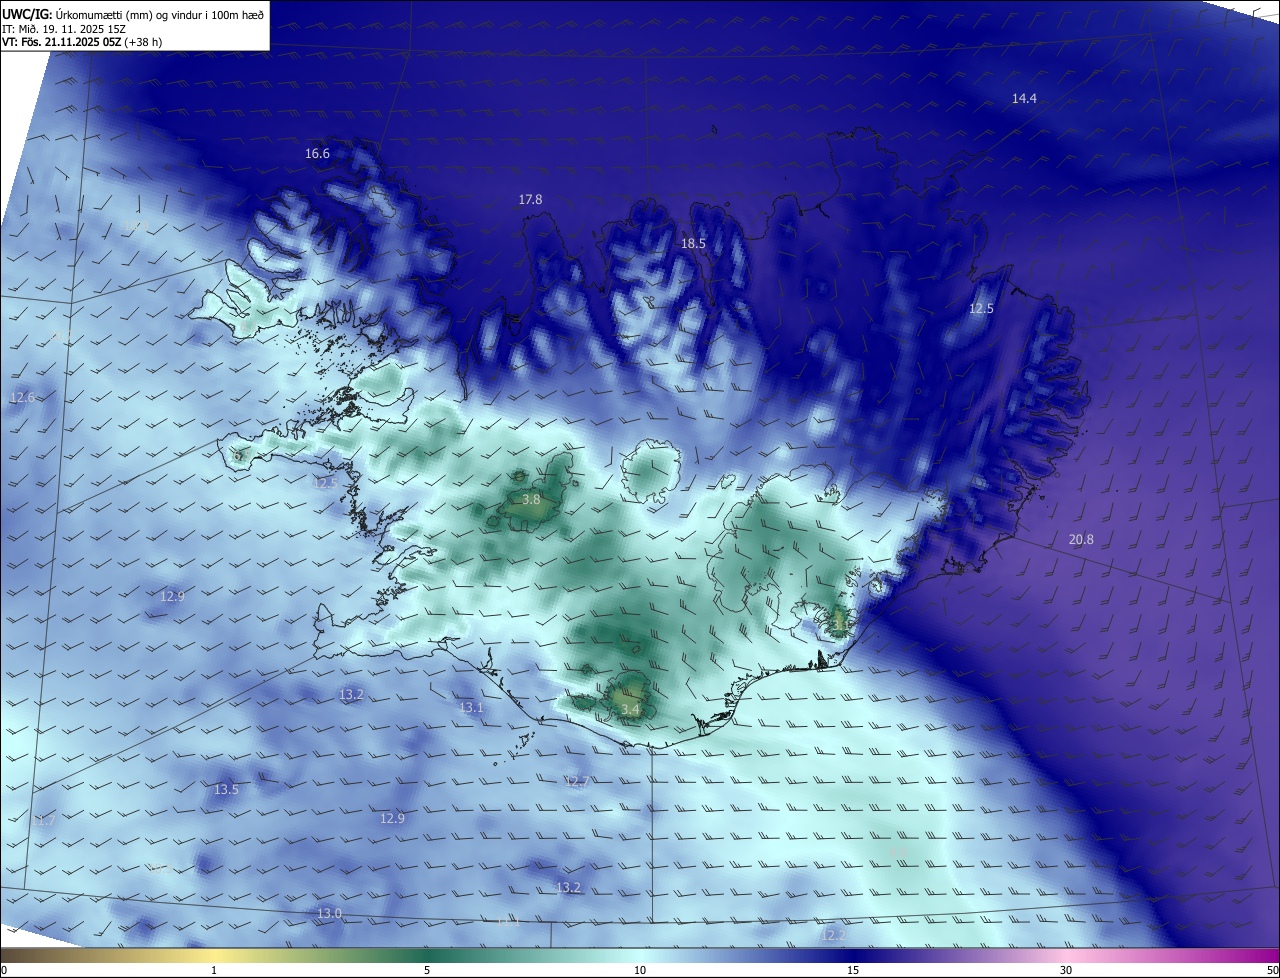The image size is (1280, 978).
Task: Click the 3.8 value label on the map
Action: [x=532, y=499]
